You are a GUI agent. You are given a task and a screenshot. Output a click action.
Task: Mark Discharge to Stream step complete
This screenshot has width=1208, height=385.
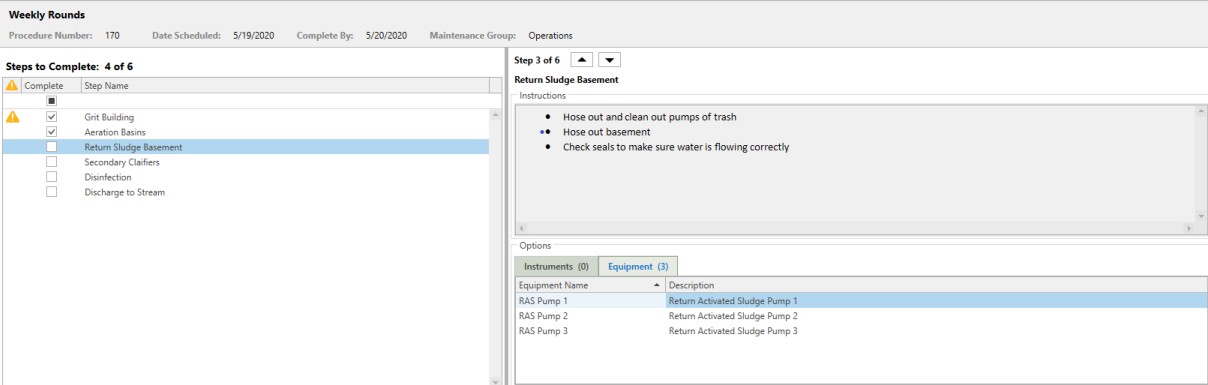(52, 192)
